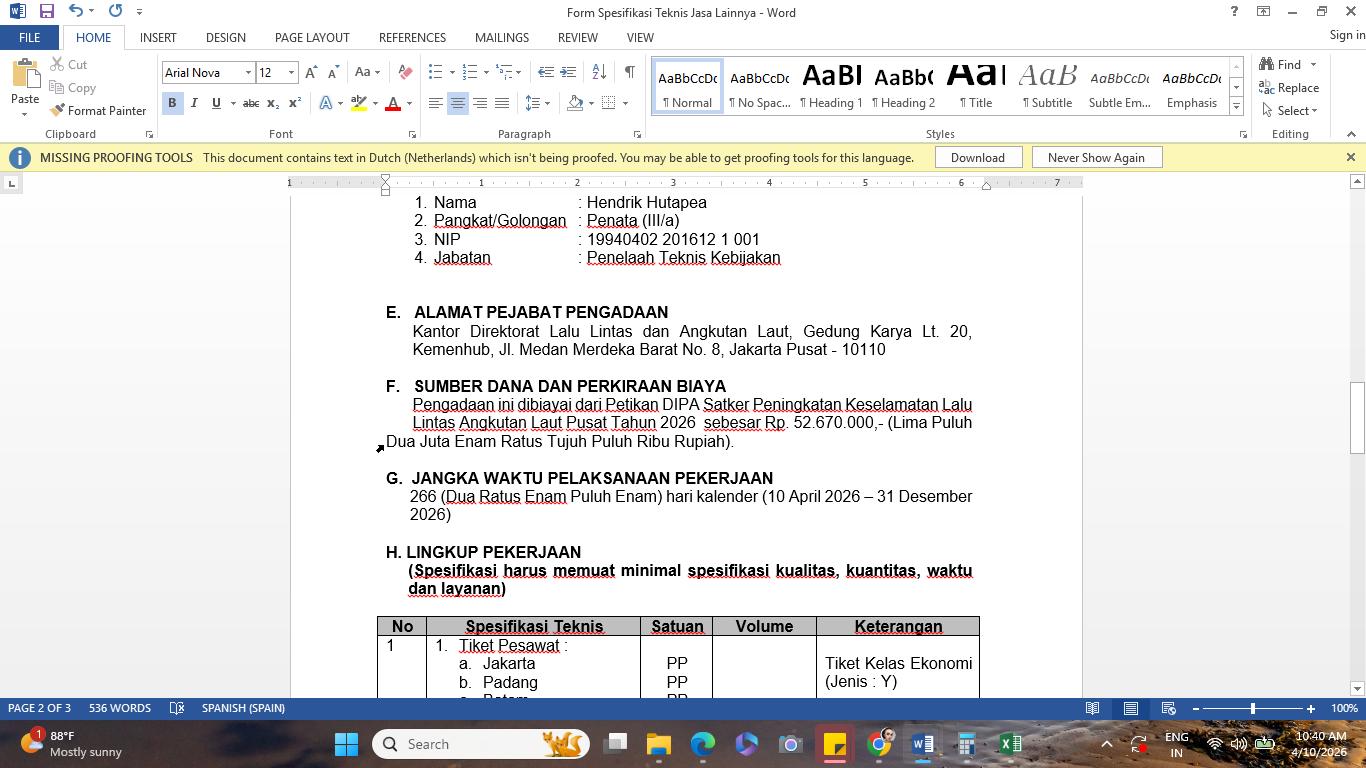Open File Explorer from the taskbar

(x=659, y=744)
